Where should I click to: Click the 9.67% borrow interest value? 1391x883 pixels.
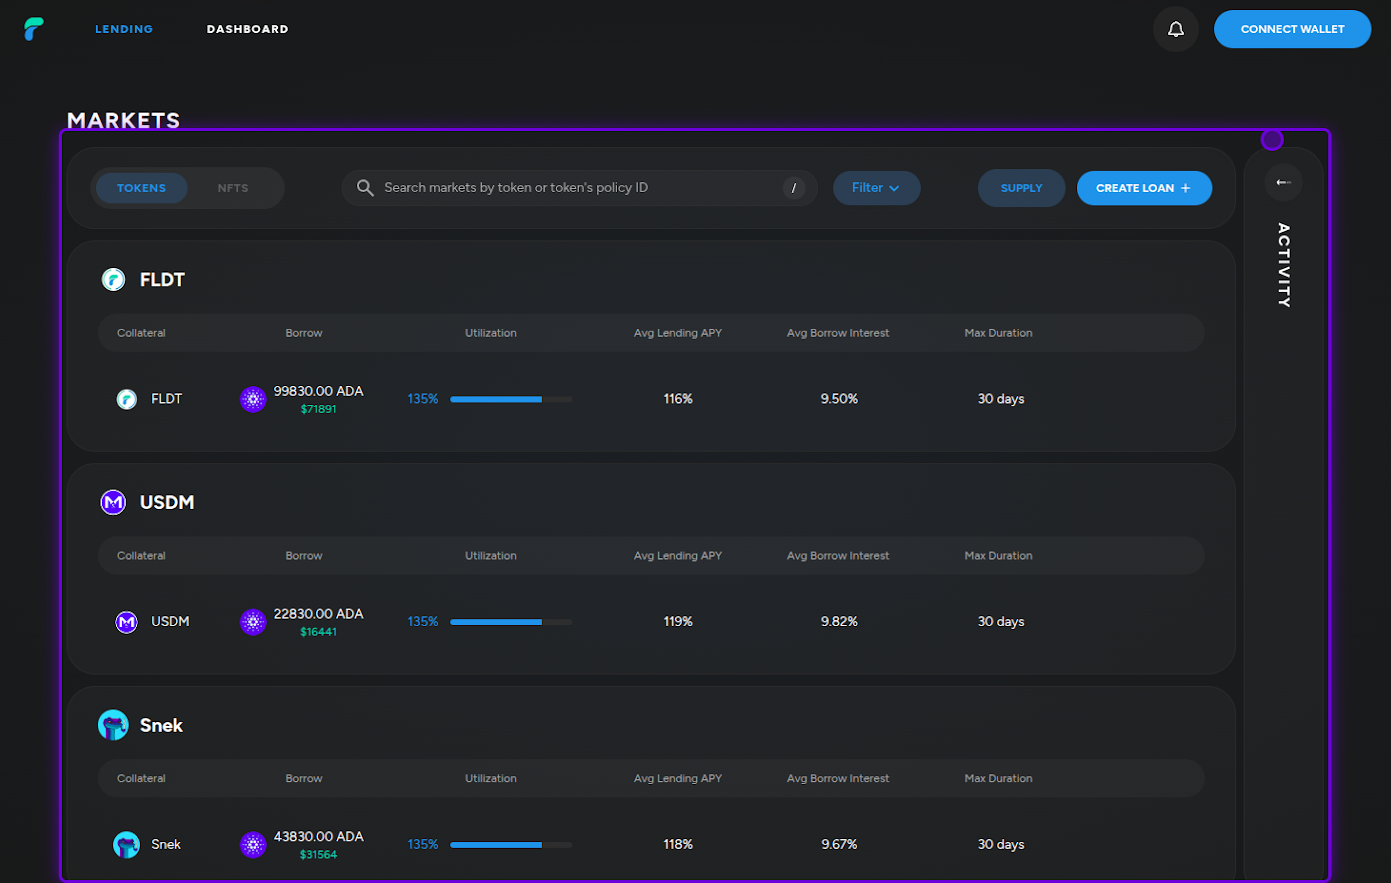[x=839, y=845]
